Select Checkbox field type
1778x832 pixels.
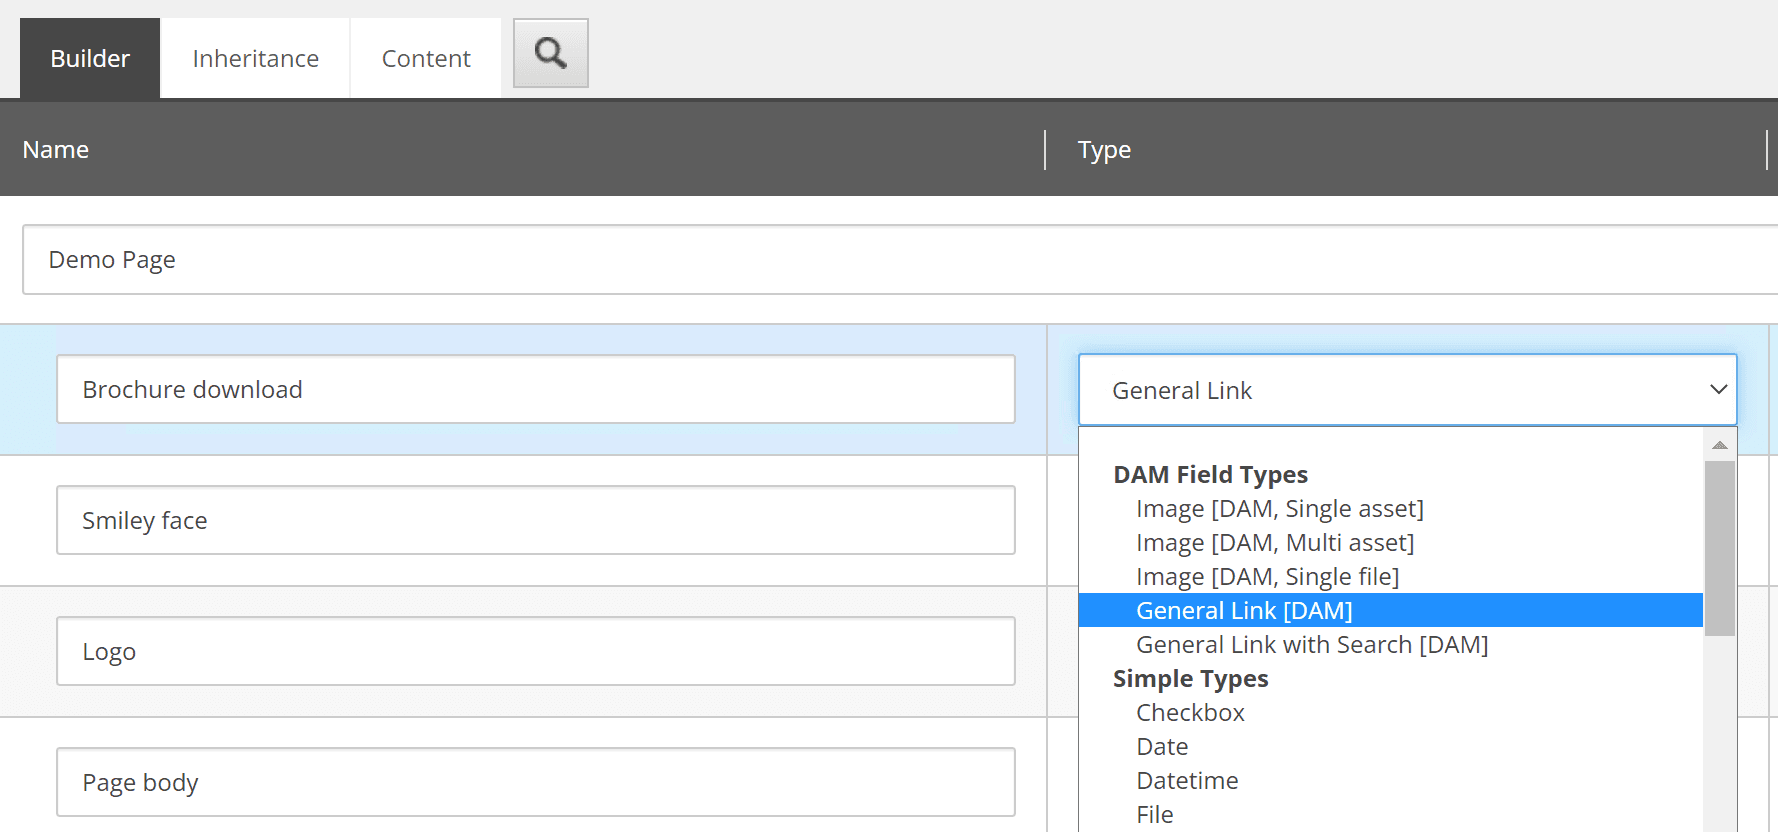[x=1190, y=713]
